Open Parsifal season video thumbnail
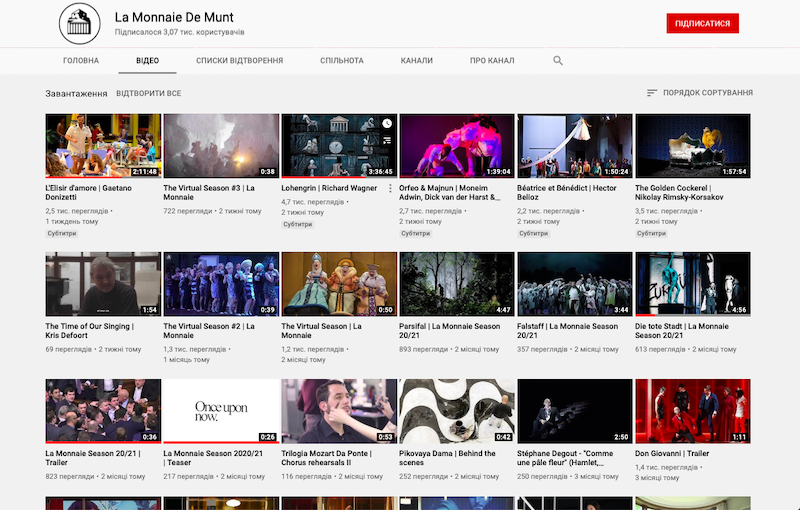The width and height of the screenshot is (800, 510). [457, 284]
